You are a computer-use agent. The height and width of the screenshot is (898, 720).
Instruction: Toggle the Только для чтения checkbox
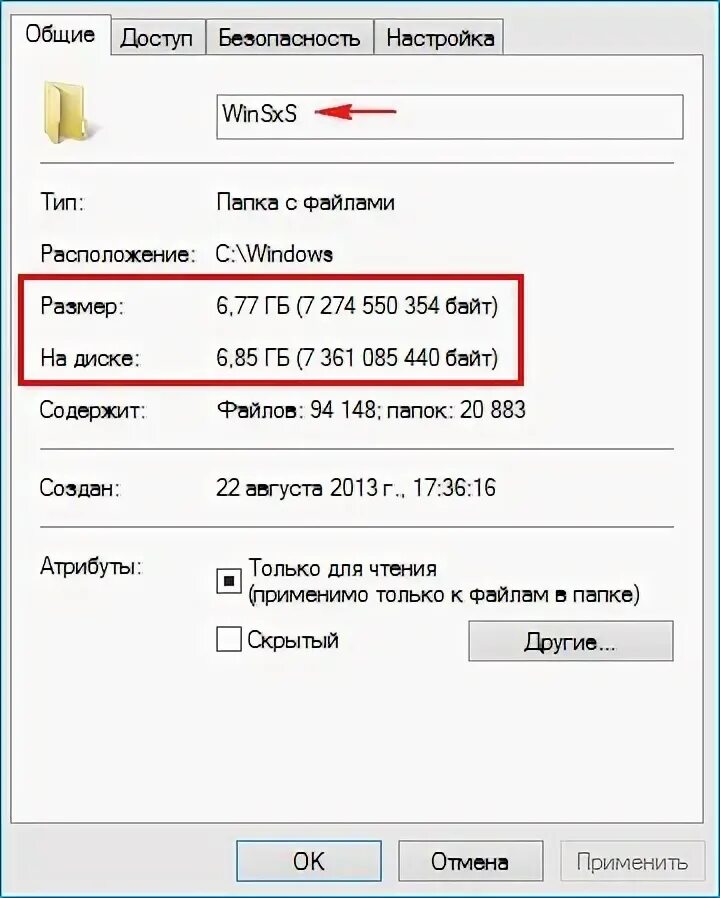[x=229, y=581]
